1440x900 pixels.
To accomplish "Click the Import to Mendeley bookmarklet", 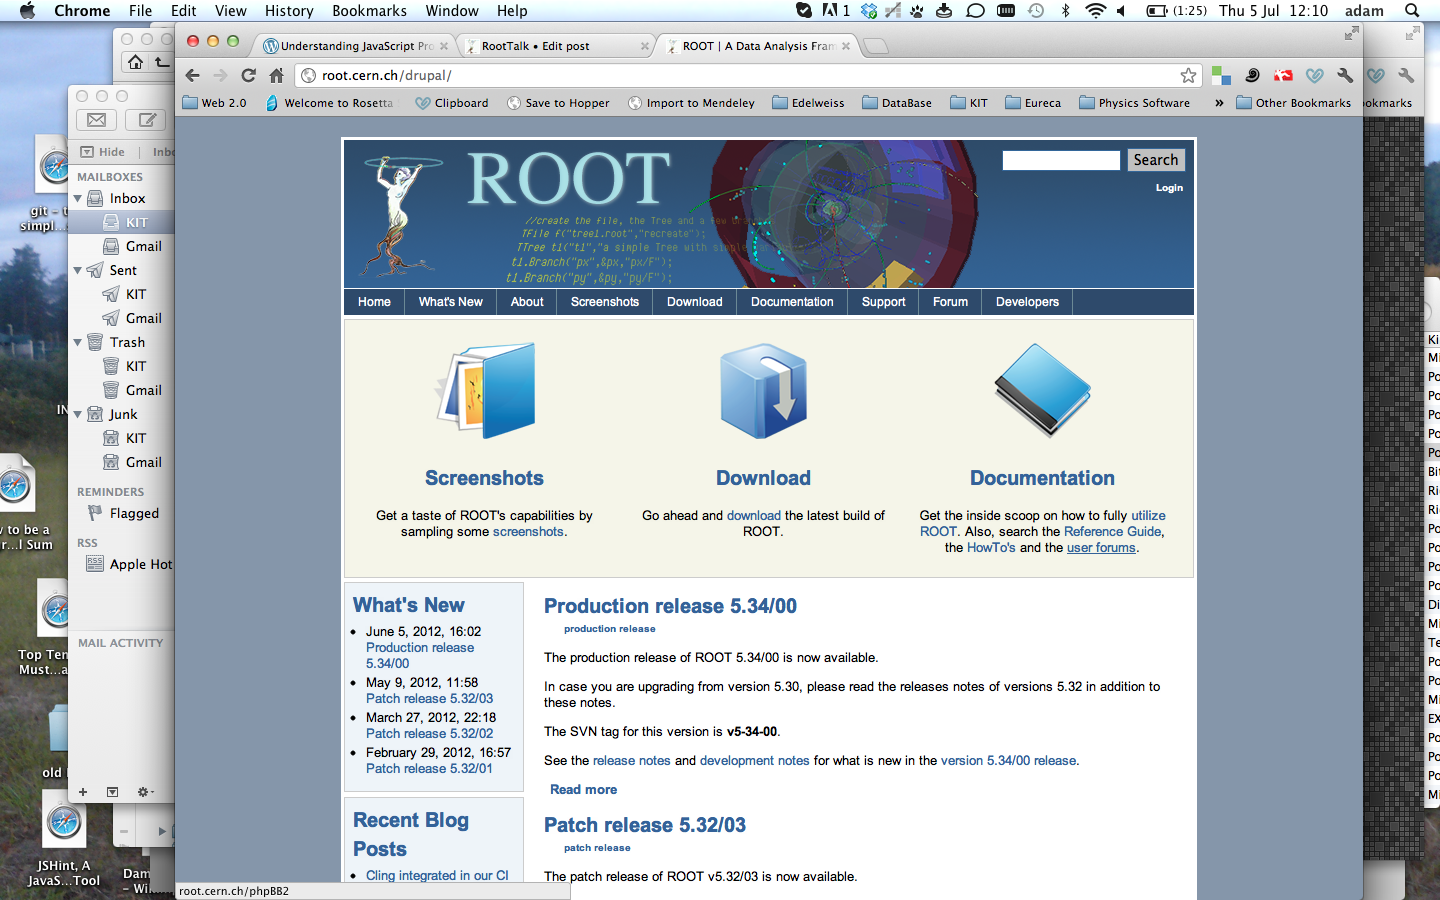I will click(x=691, y=103).
